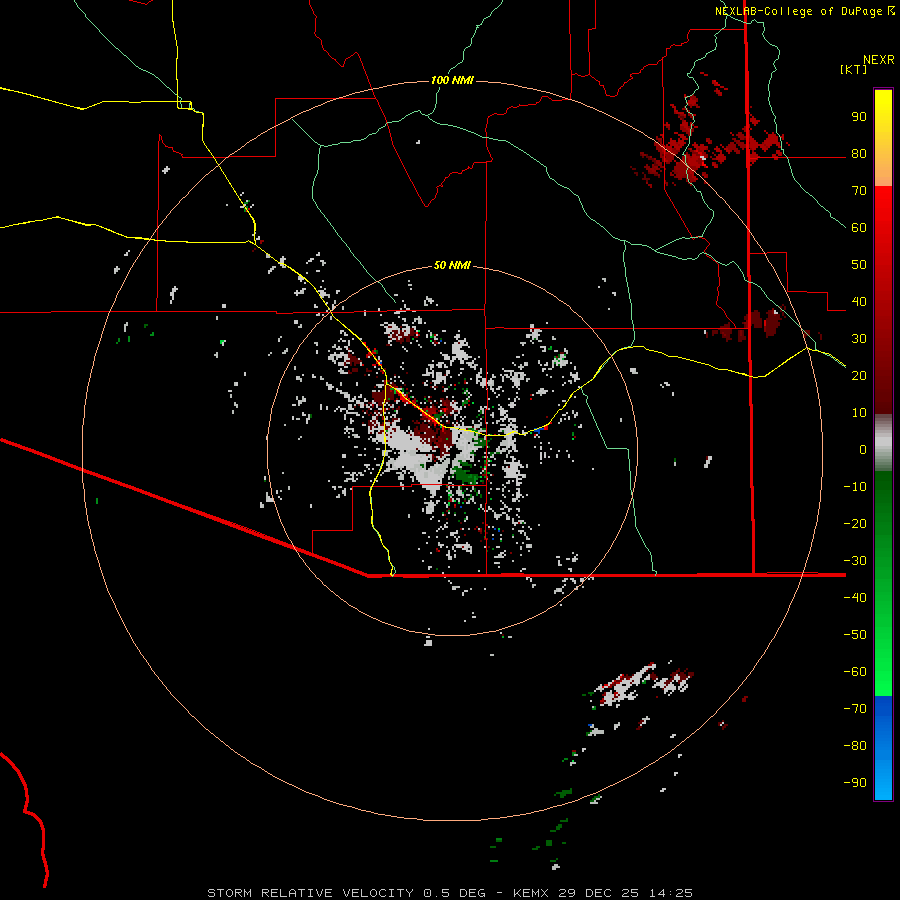Click the -90 value on the velocity scale

pyautogui.click(x=855, y=782)
